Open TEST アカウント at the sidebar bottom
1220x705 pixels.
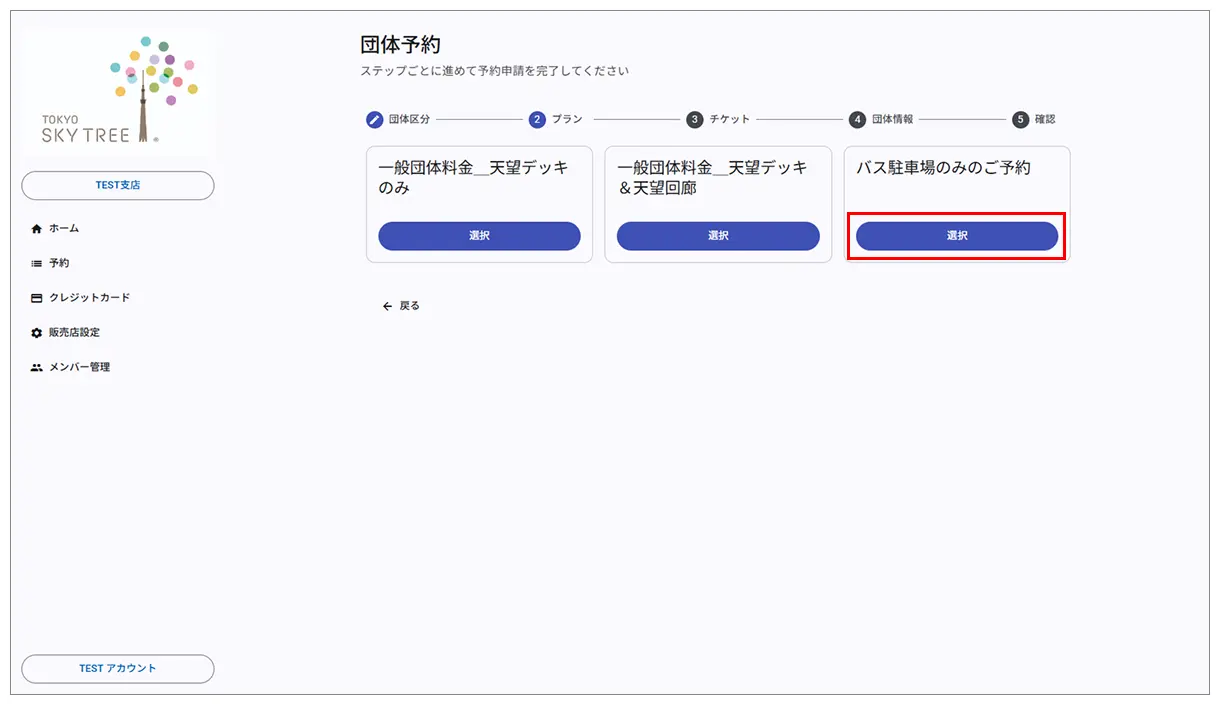coord(117,669)
